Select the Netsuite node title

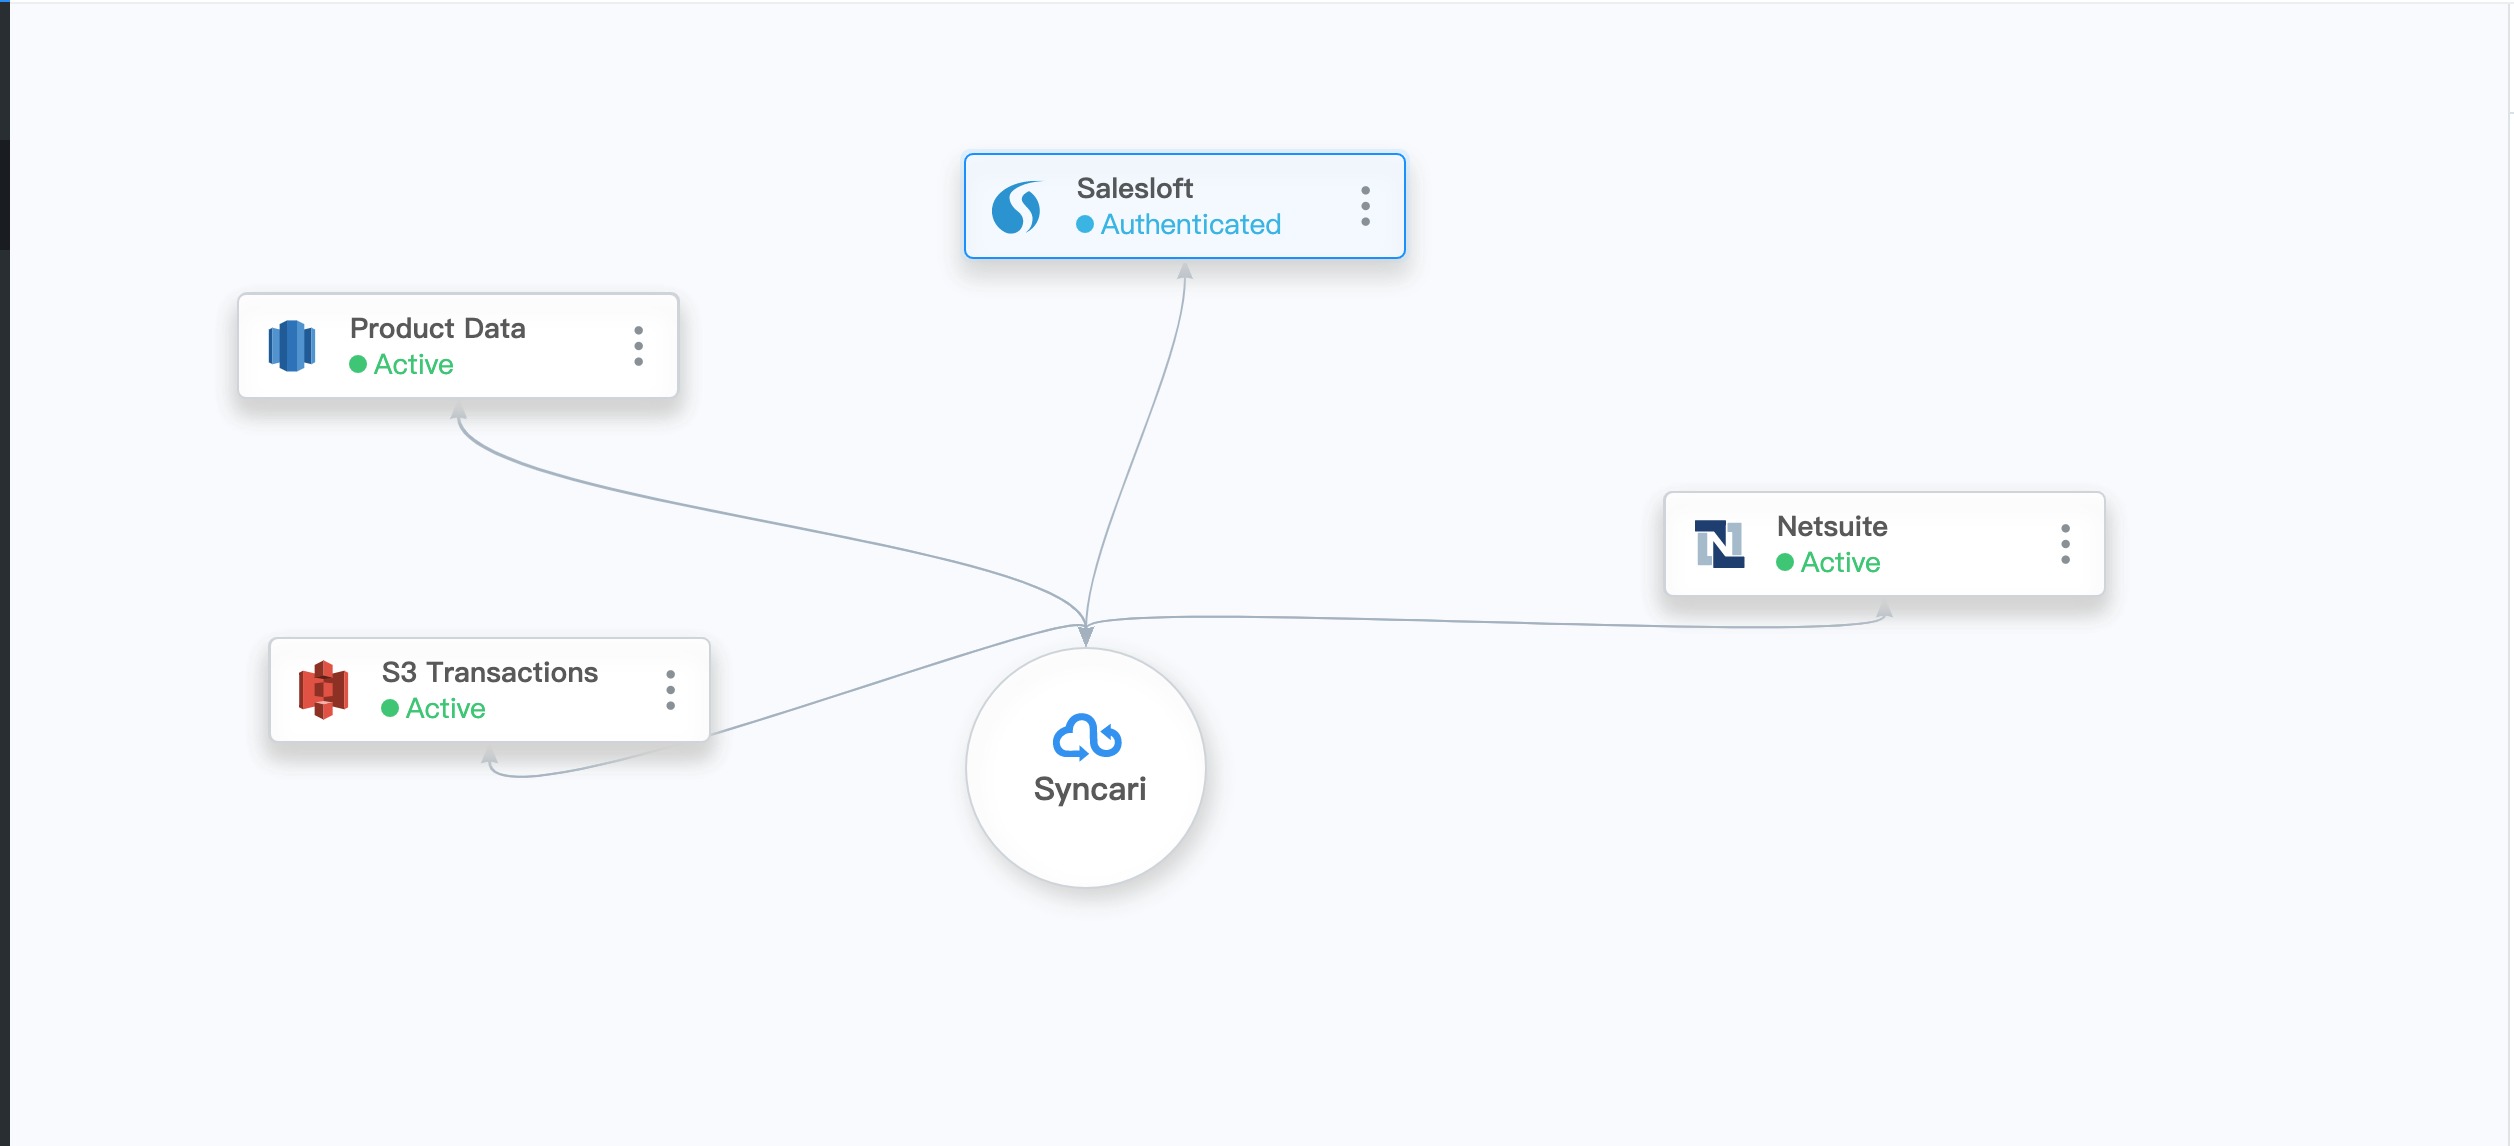(1831, 526)
